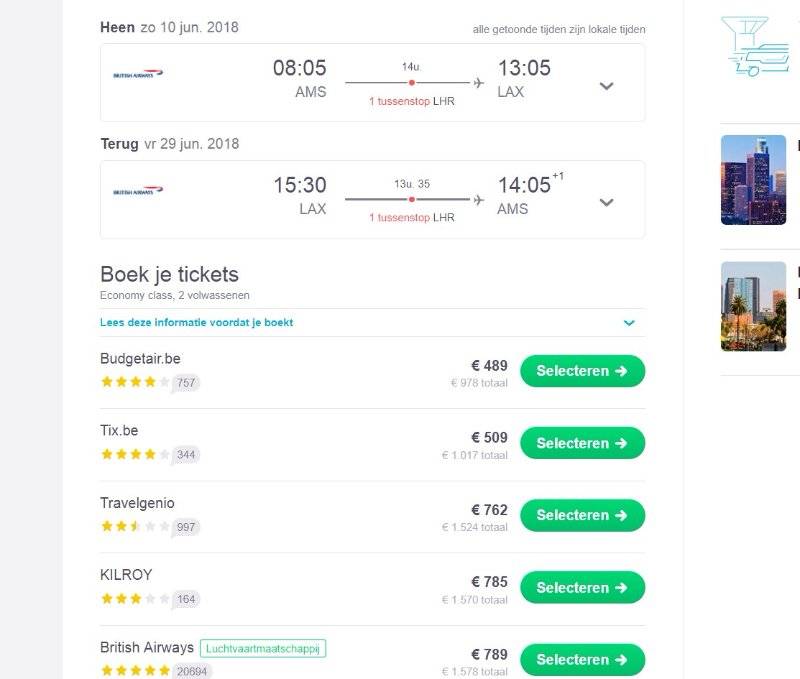
Task: Expand the 'Lees deze informatie' section chevron
Action: (629, 323)
